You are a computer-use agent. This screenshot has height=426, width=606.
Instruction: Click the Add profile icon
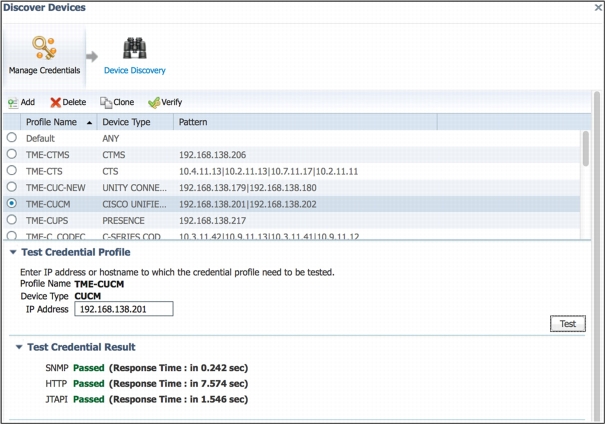13,103
